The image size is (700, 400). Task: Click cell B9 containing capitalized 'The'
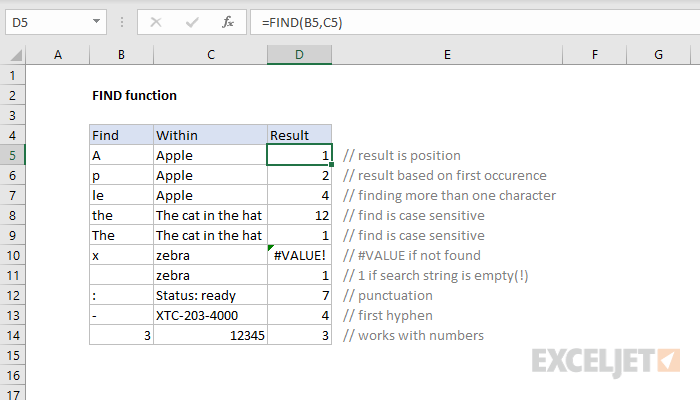tap(121, 235)
